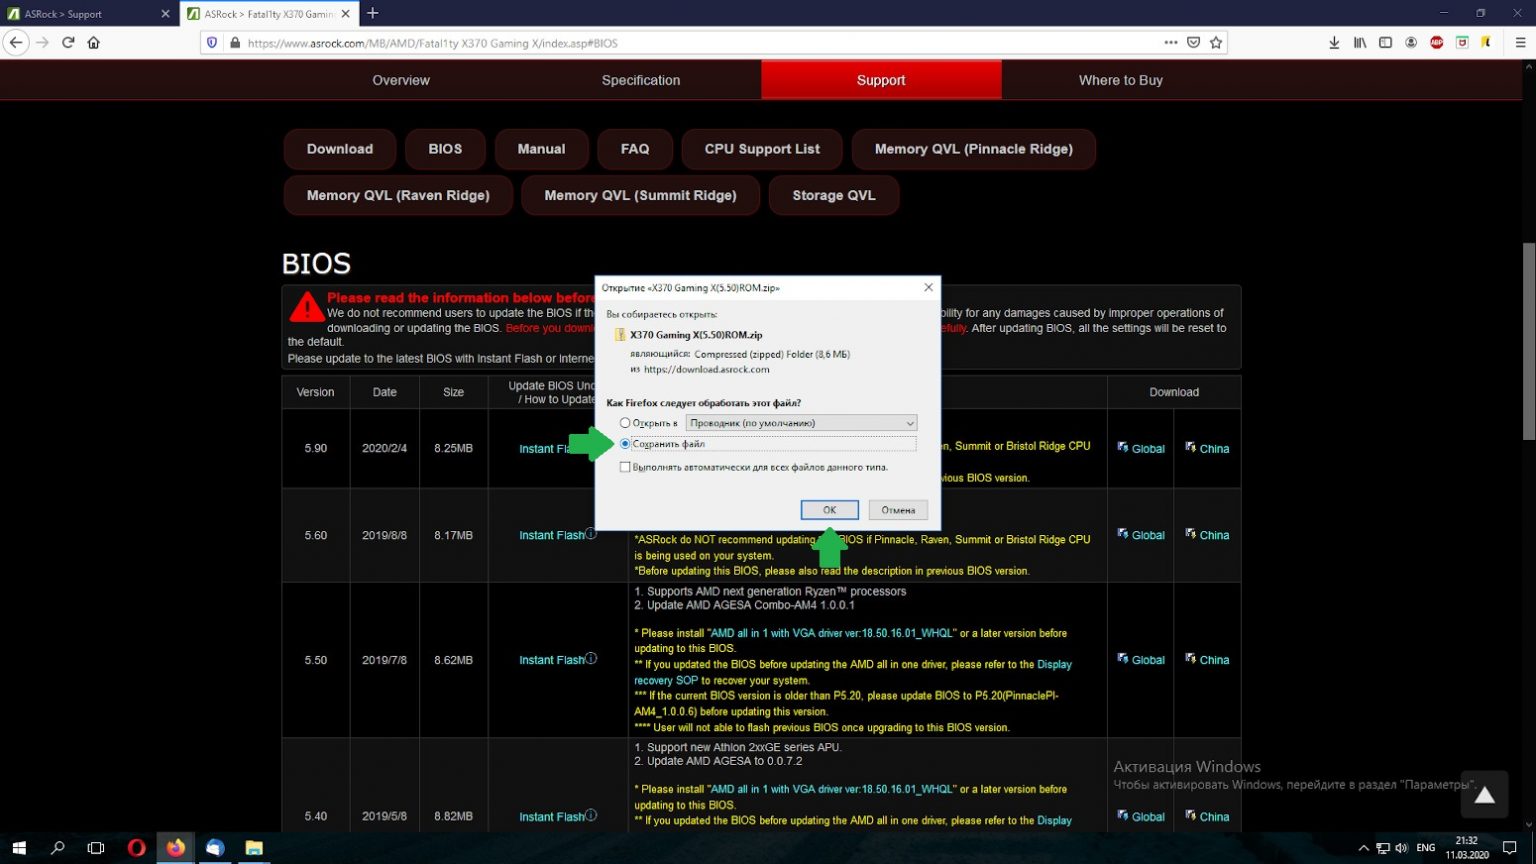Open File Explorer from the taskbar
1536x864 pixels.
click(254, 848)
